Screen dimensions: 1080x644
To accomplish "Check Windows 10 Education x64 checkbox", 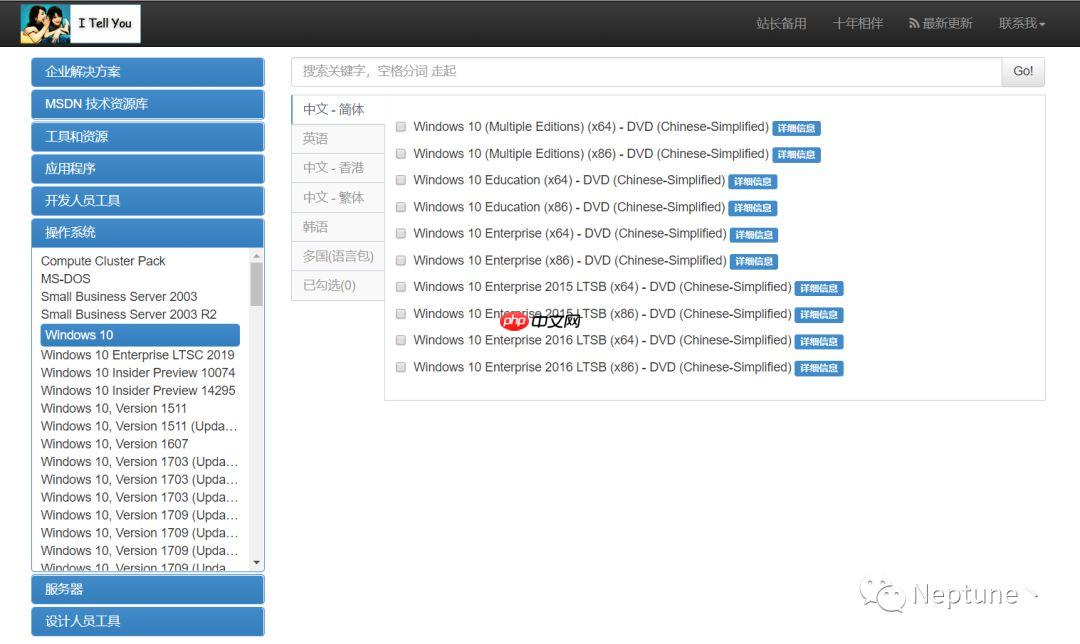I will [x=401, y=180].
